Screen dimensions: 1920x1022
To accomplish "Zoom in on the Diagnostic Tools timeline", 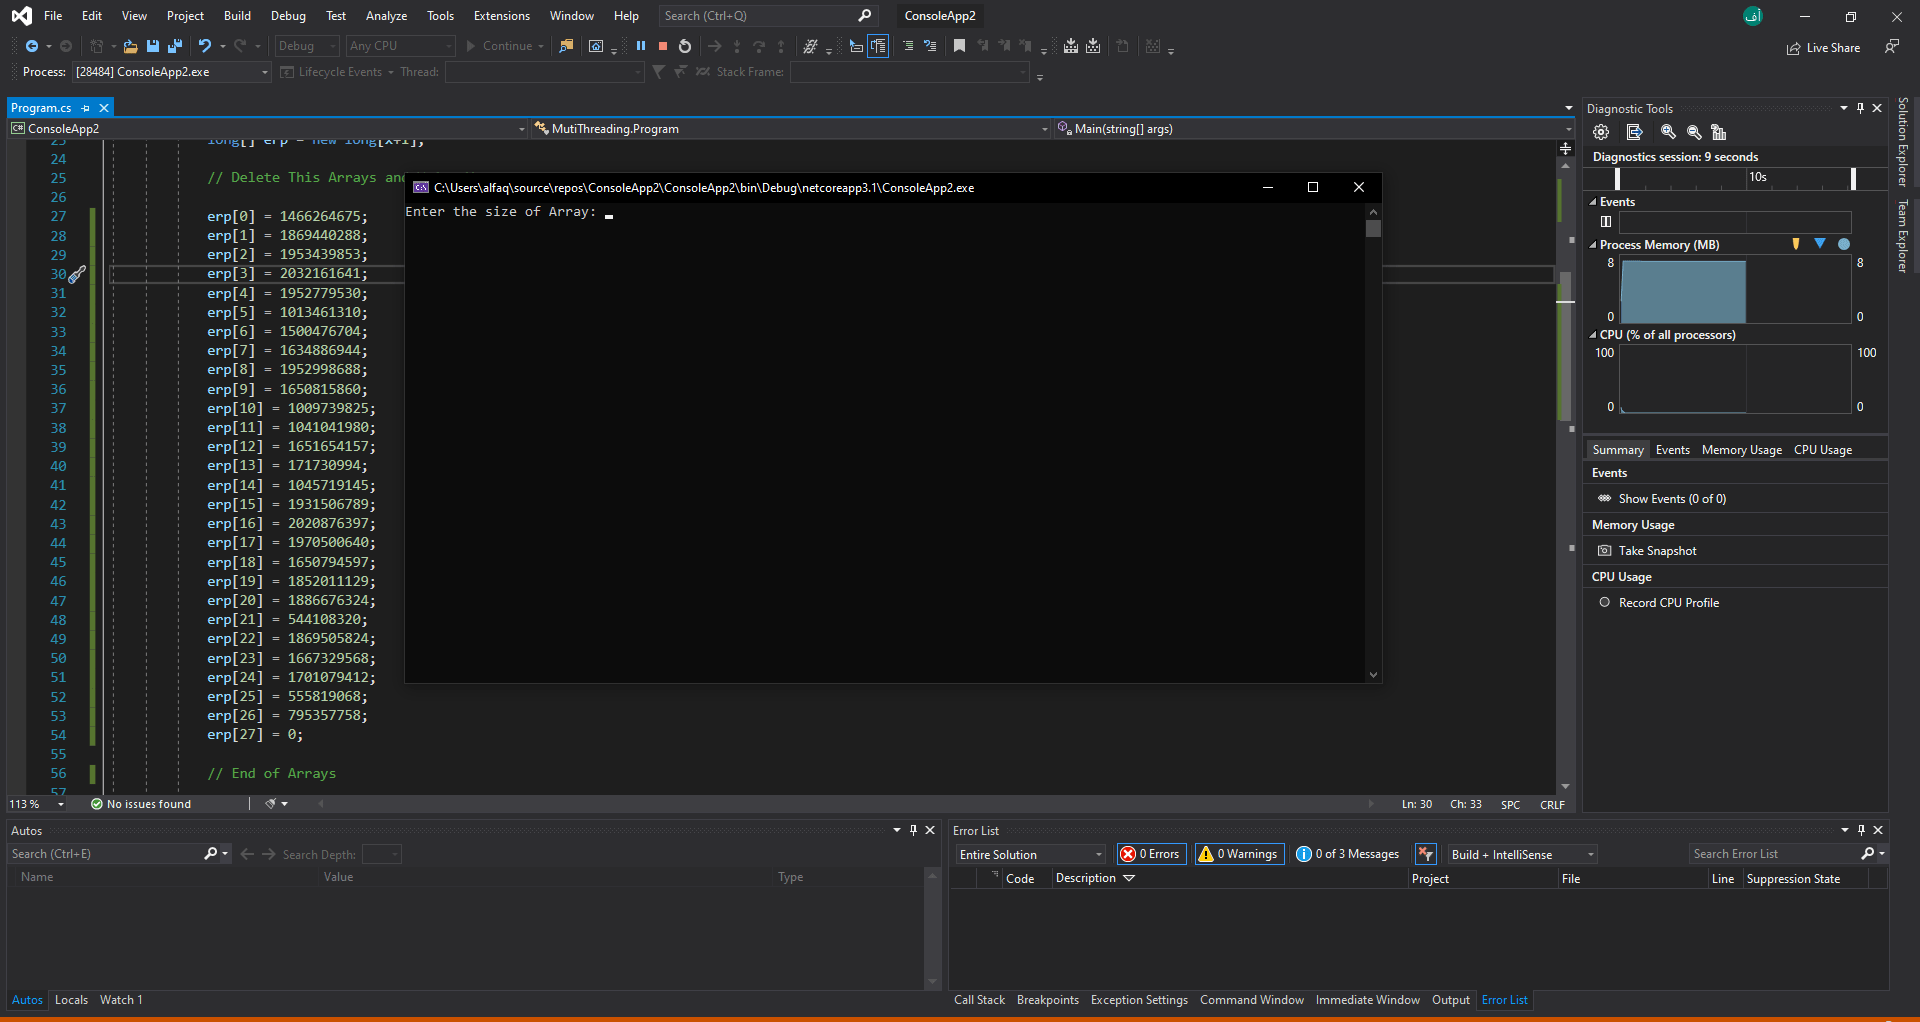I will coord(1667,131).
